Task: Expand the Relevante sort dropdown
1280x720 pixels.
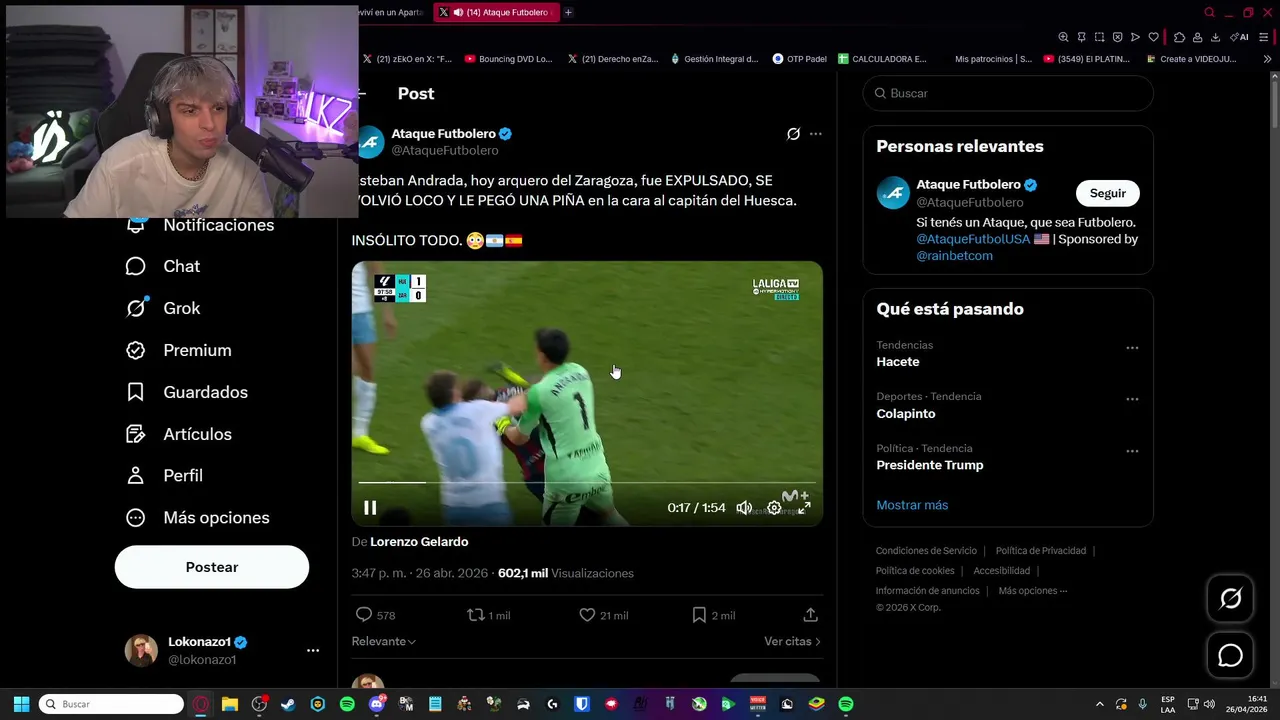Action: (383, 641)
